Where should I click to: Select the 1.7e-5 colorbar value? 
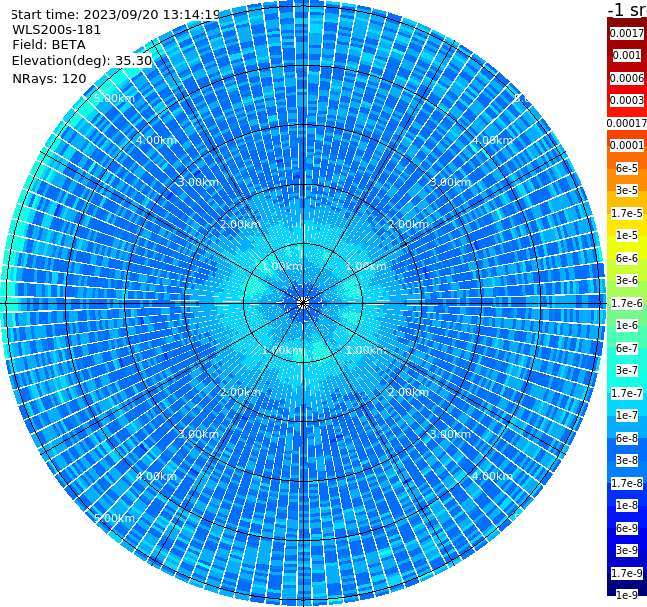(627, 213)
